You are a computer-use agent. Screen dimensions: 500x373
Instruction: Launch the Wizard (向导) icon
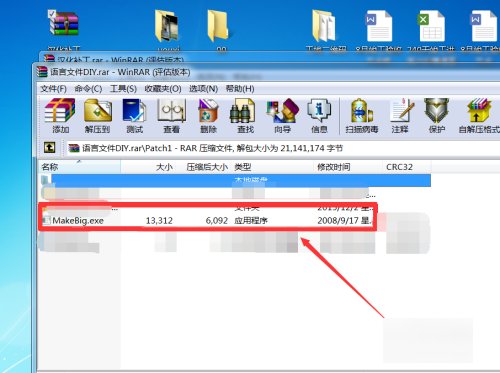[x=282, y=116]
